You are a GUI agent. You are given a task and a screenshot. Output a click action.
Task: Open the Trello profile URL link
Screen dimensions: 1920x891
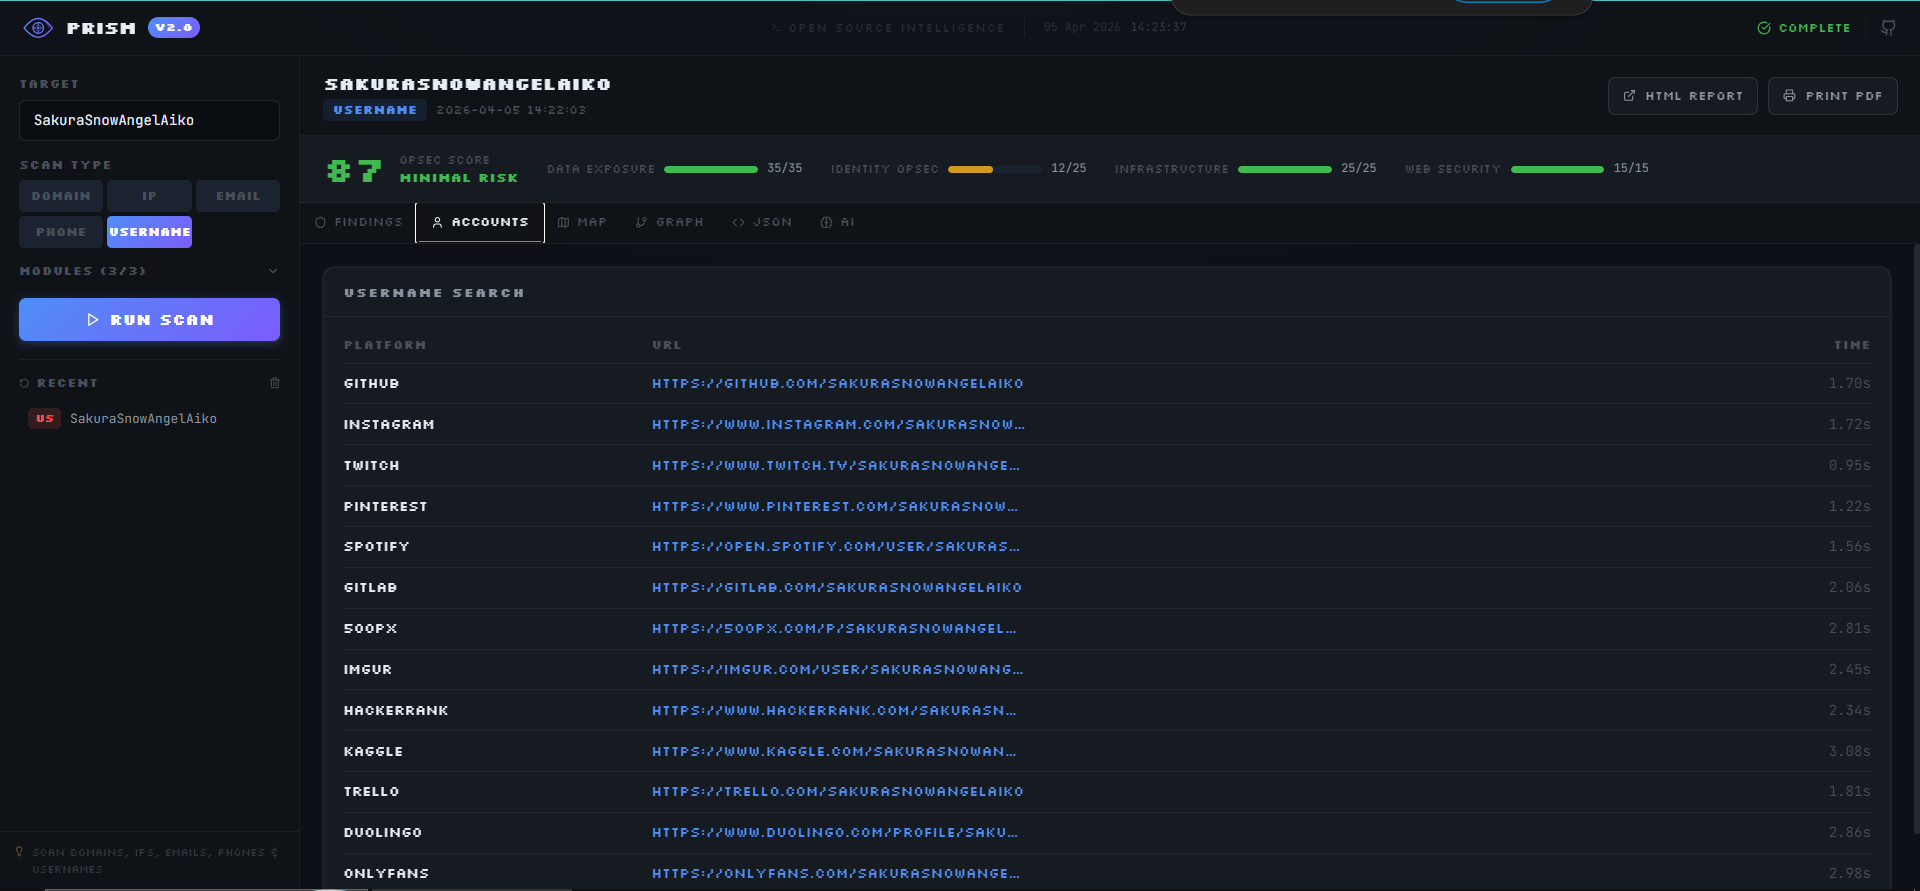838,792
